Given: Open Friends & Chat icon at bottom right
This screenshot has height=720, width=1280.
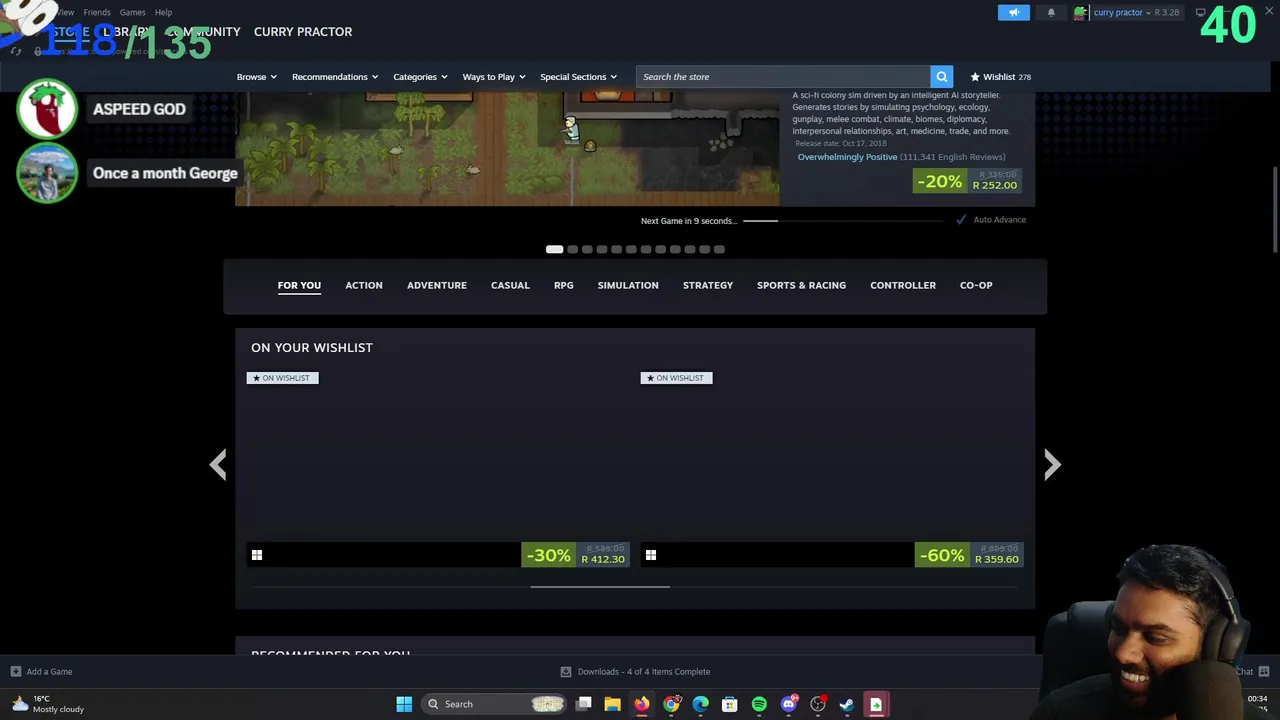Looking at the screenshot, I should pyautogui.click(x=1264, y=672).
